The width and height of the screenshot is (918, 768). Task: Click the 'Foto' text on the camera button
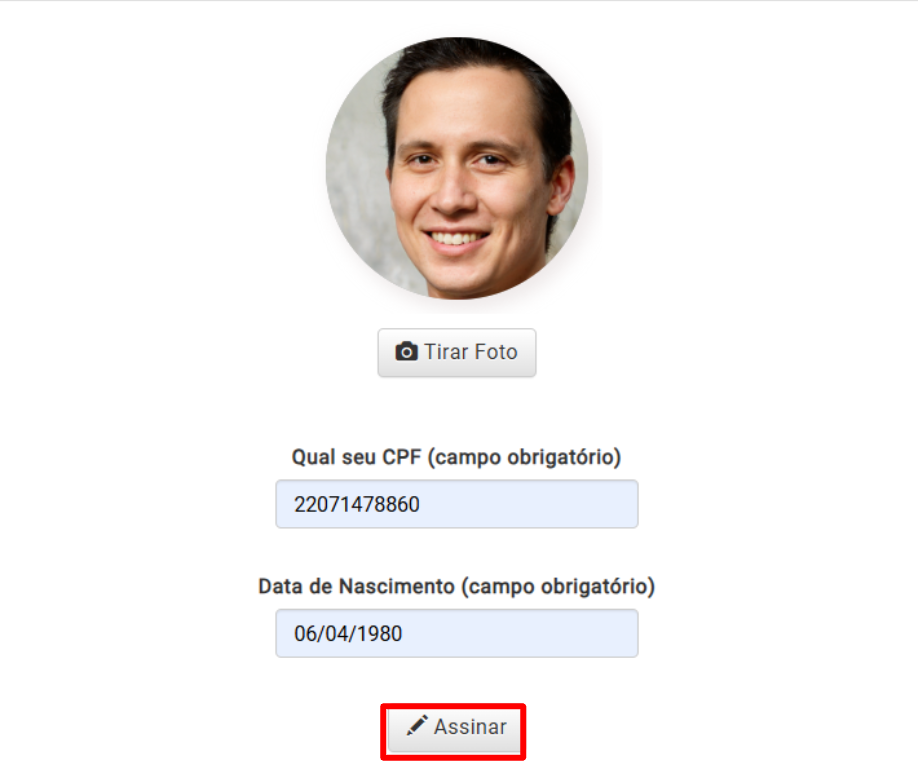[x=496, y=352]
